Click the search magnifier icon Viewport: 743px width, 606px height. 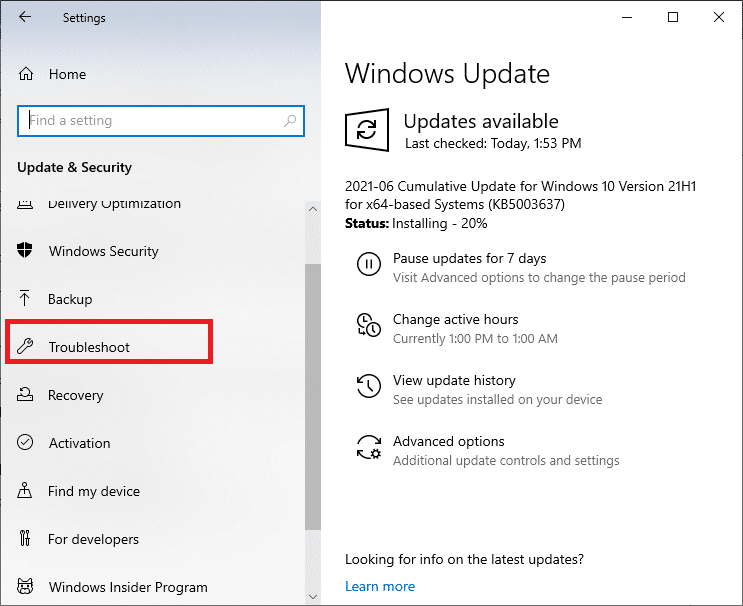pyautogui.click(x=290, y=121)
